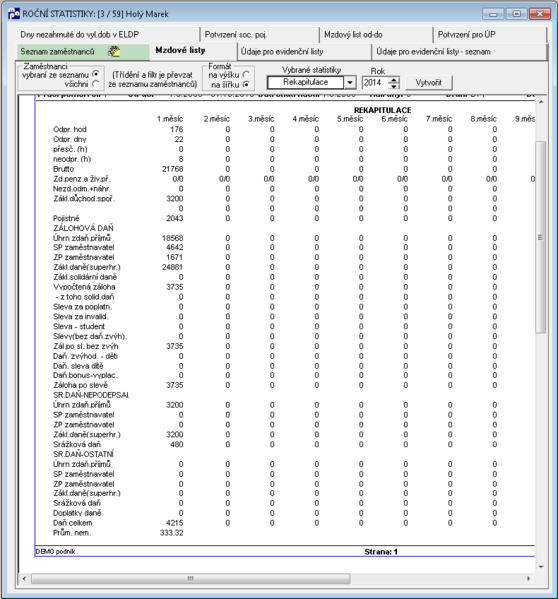Click the horizontal scrollbar thumb
The image size is (558, 599).
(191, 579)
